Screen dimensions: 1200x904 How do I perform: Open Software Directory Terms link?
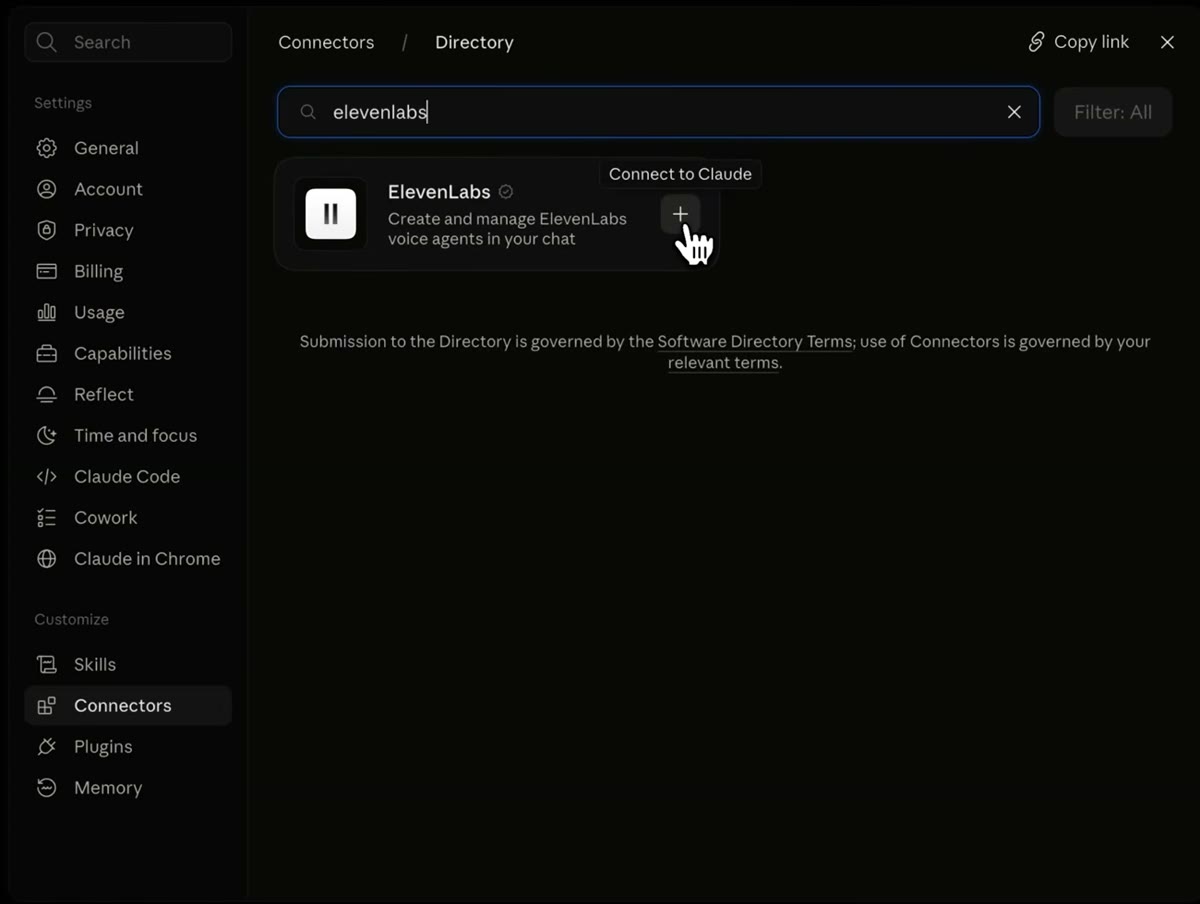tap(755, 341)
